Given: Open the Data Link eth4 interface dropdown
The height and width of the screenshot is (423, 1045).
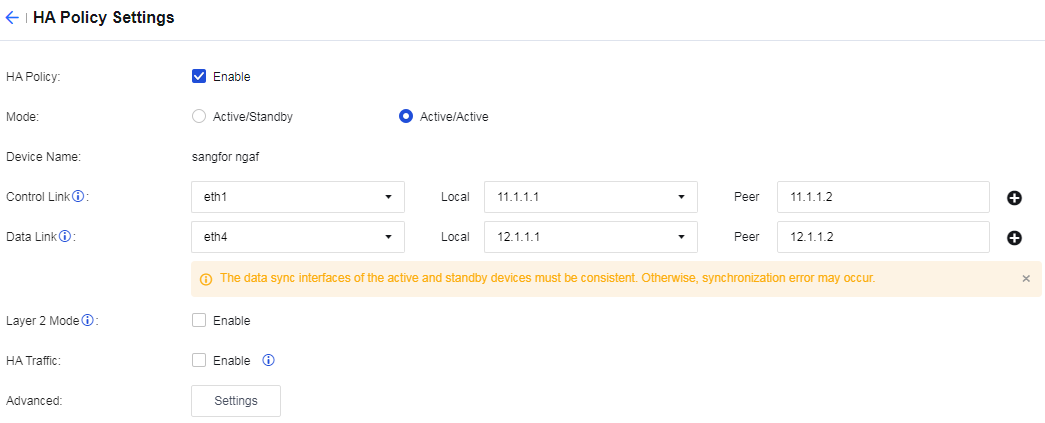Looking at the screenshot, I should pyautogui.click(x=297, y=237).
